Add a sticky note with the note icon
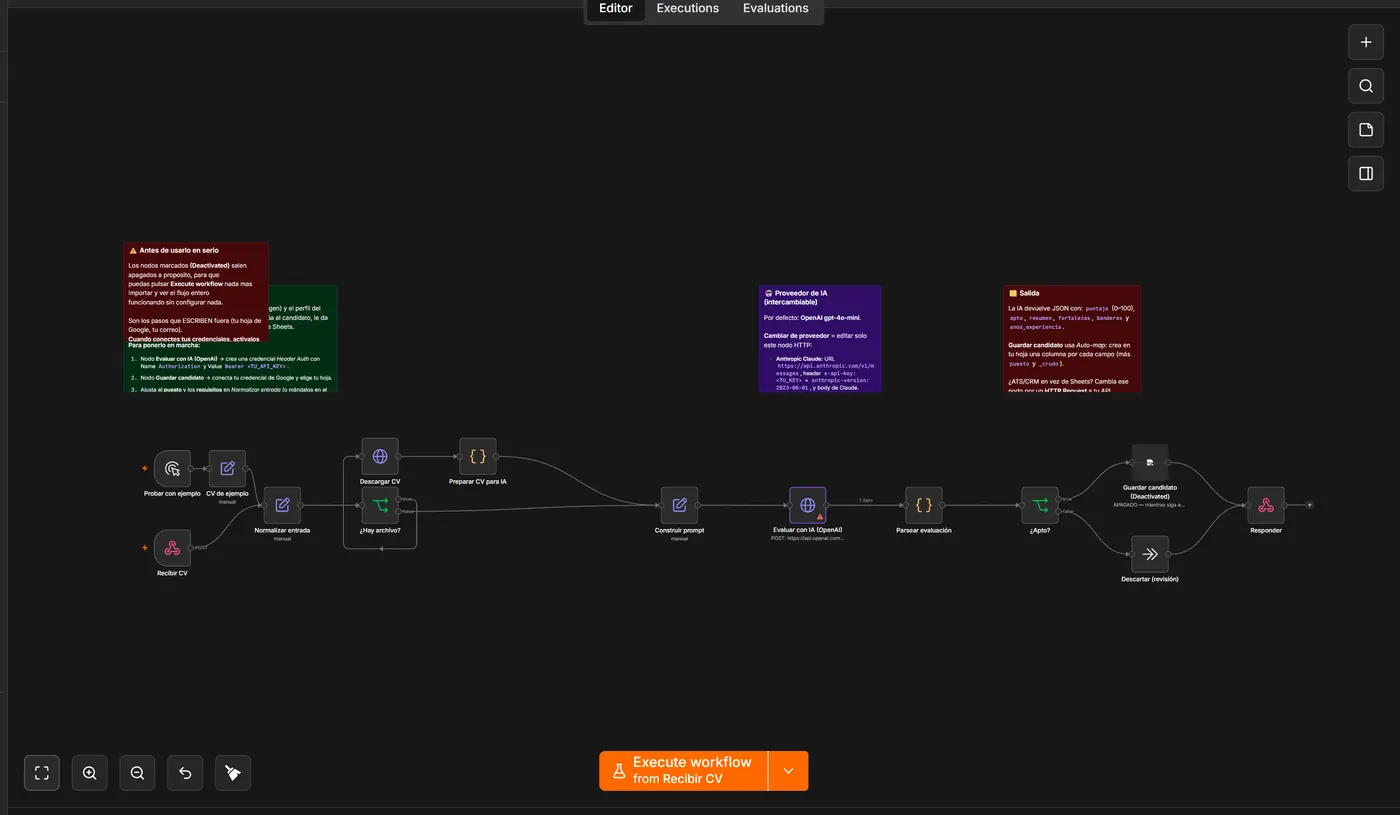Image resolution: width=1400 pixels, height=815 pixels. 1366,130
